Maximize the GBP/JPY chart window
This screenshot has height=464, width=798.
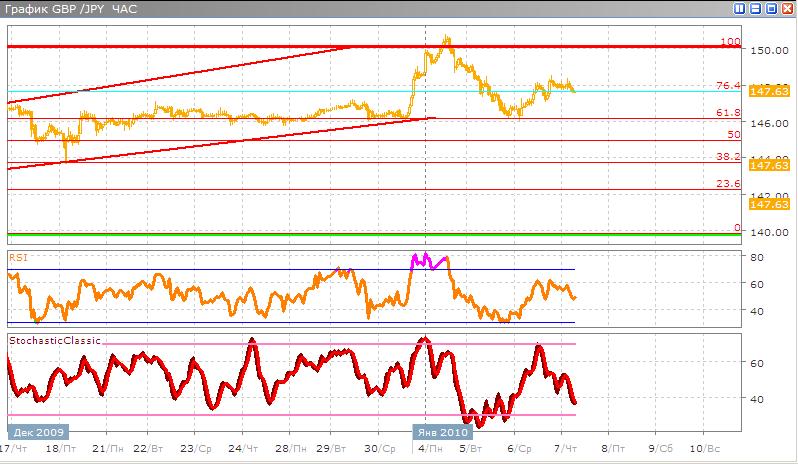770,9
